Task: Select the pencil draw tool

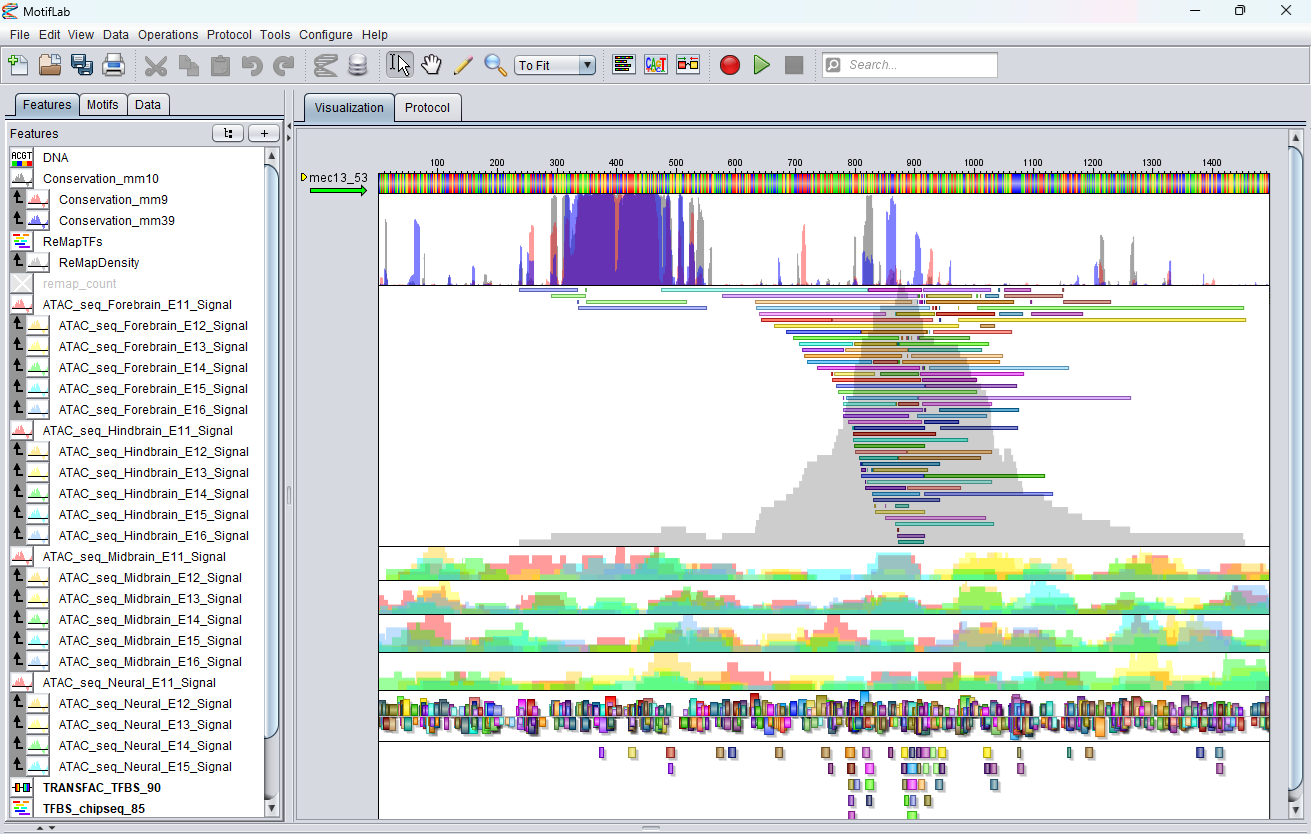Action: pos(463,65)
